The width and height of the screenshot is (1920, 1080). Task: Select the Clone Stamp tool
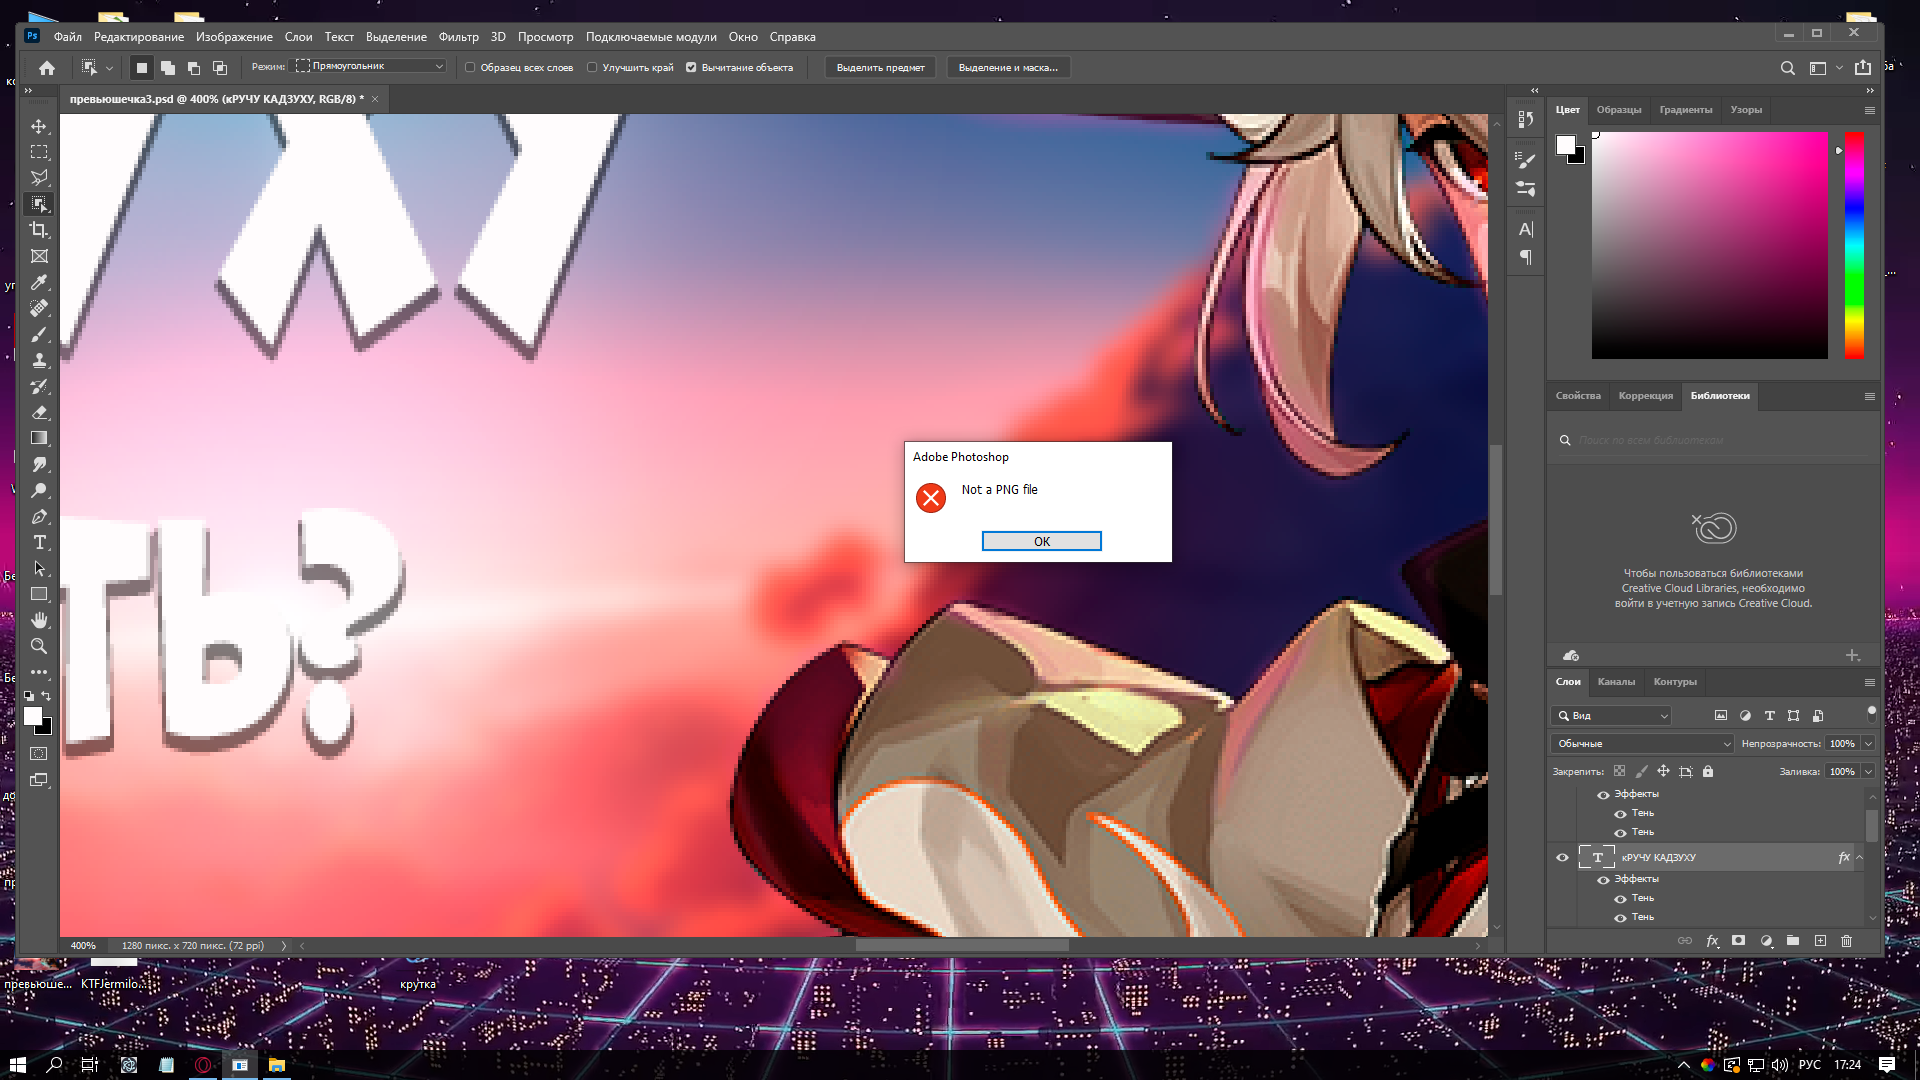click(x=39, y=360)
